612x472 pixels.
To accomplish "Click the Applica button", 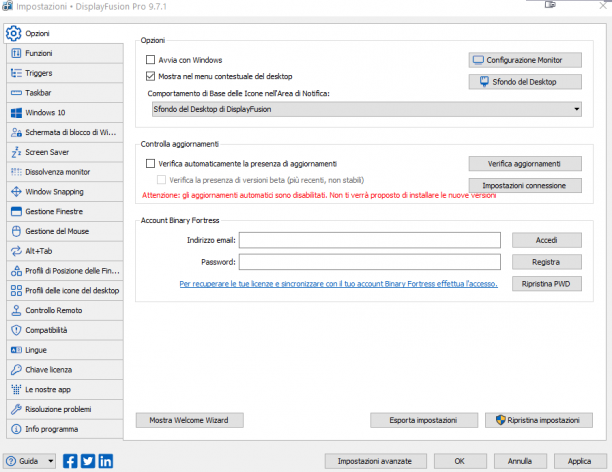I will [580, 461].
